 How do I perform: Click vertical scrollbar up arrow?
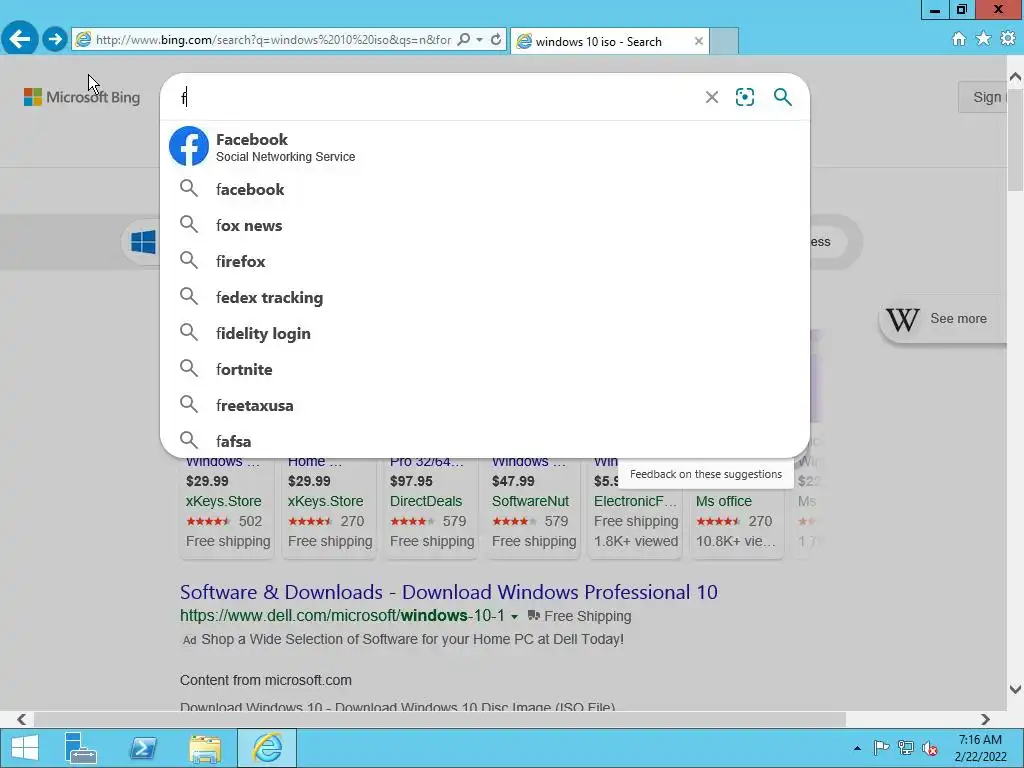[x=1015, y=77]
